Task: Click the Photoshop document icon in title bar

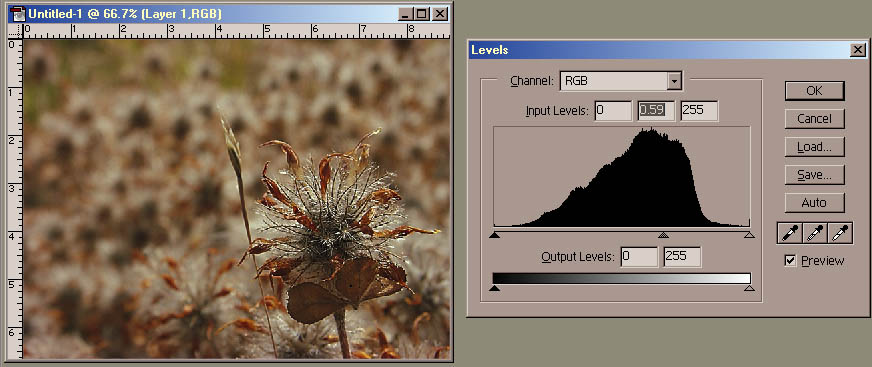Action: (18, 14)
